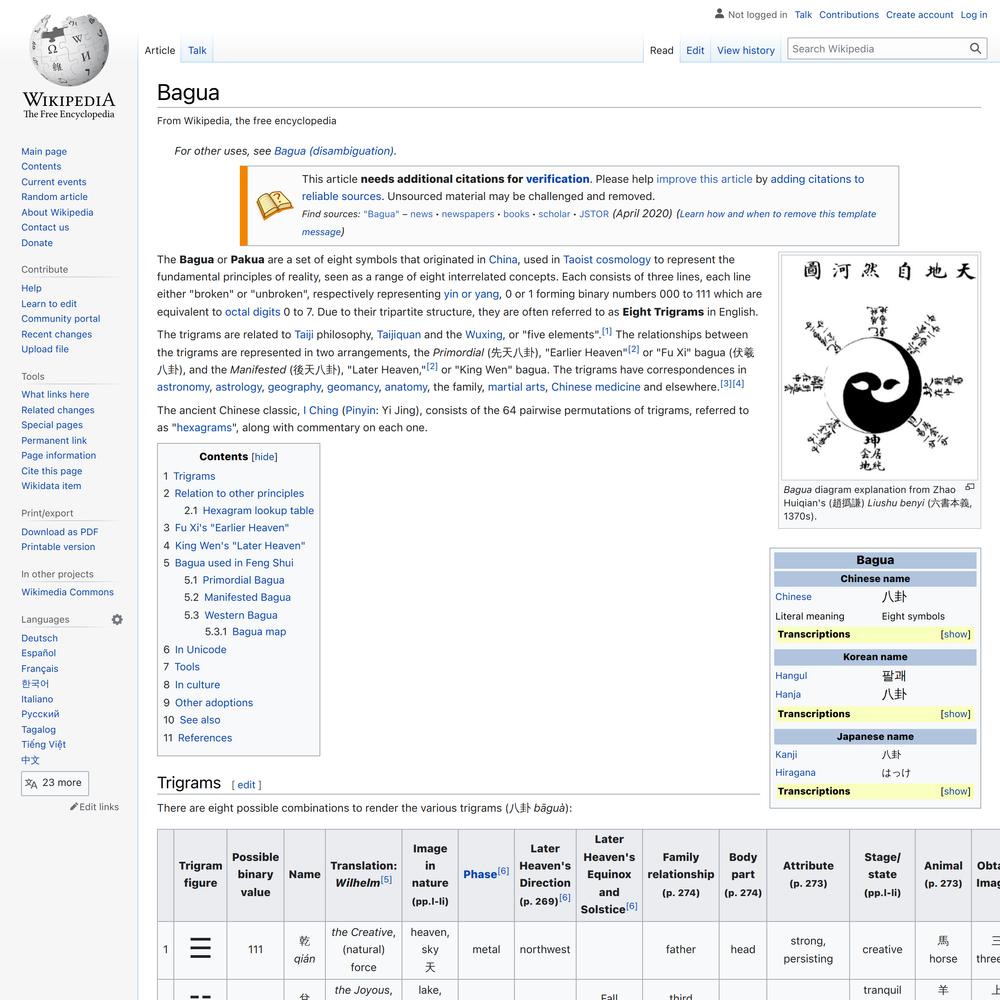Click the open book citation icon
The image size is (1000, 1000).
click(274, 205)
